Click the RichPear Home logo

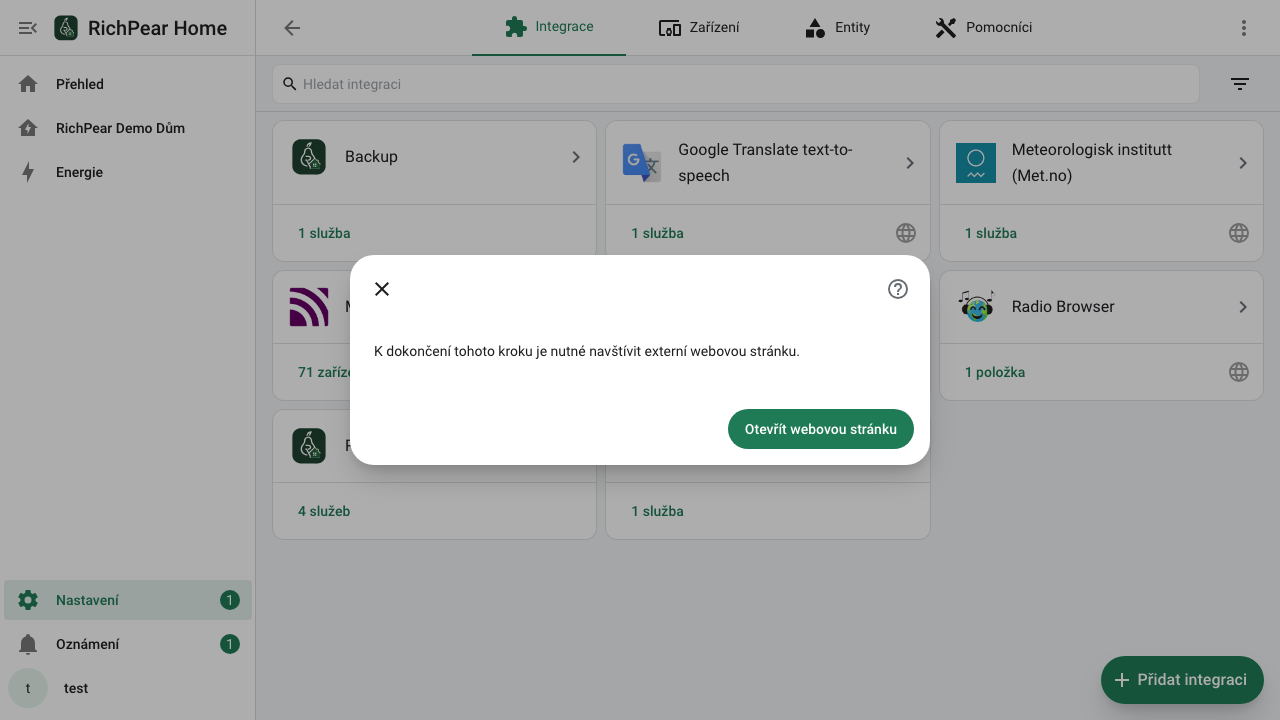coord(66,28)
